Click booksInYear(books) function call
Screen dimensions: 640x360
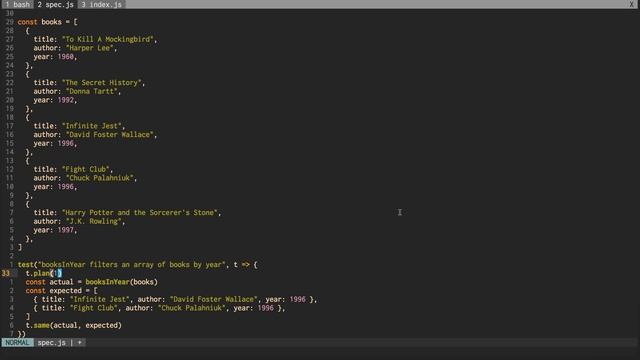tap(122, 282)
